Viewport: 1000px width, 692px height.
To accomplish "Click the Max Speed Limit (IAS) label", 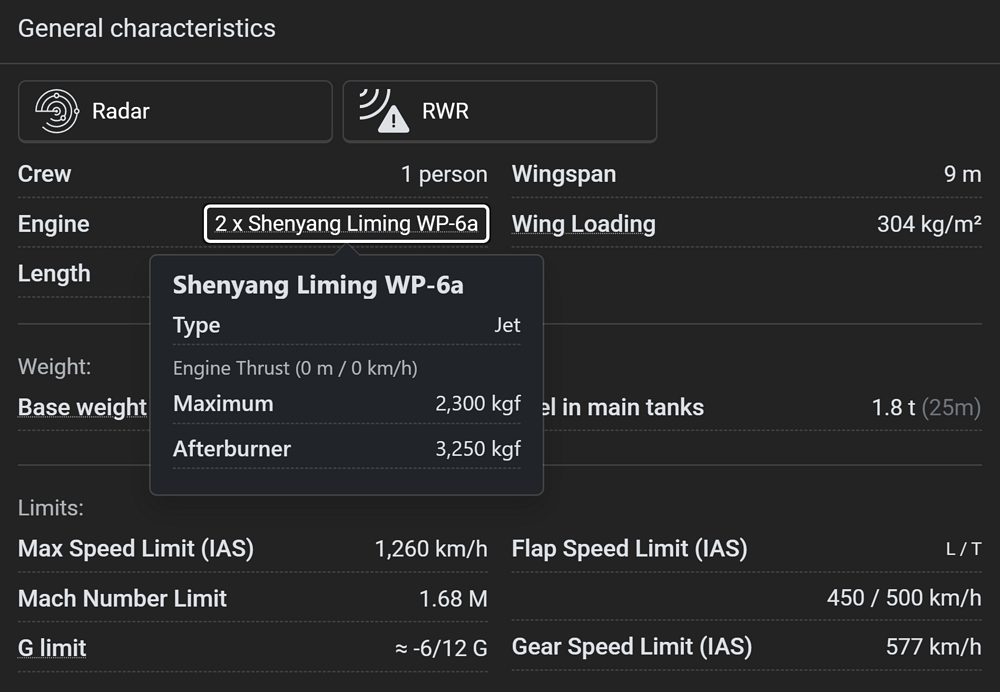I will click(136, 549).
